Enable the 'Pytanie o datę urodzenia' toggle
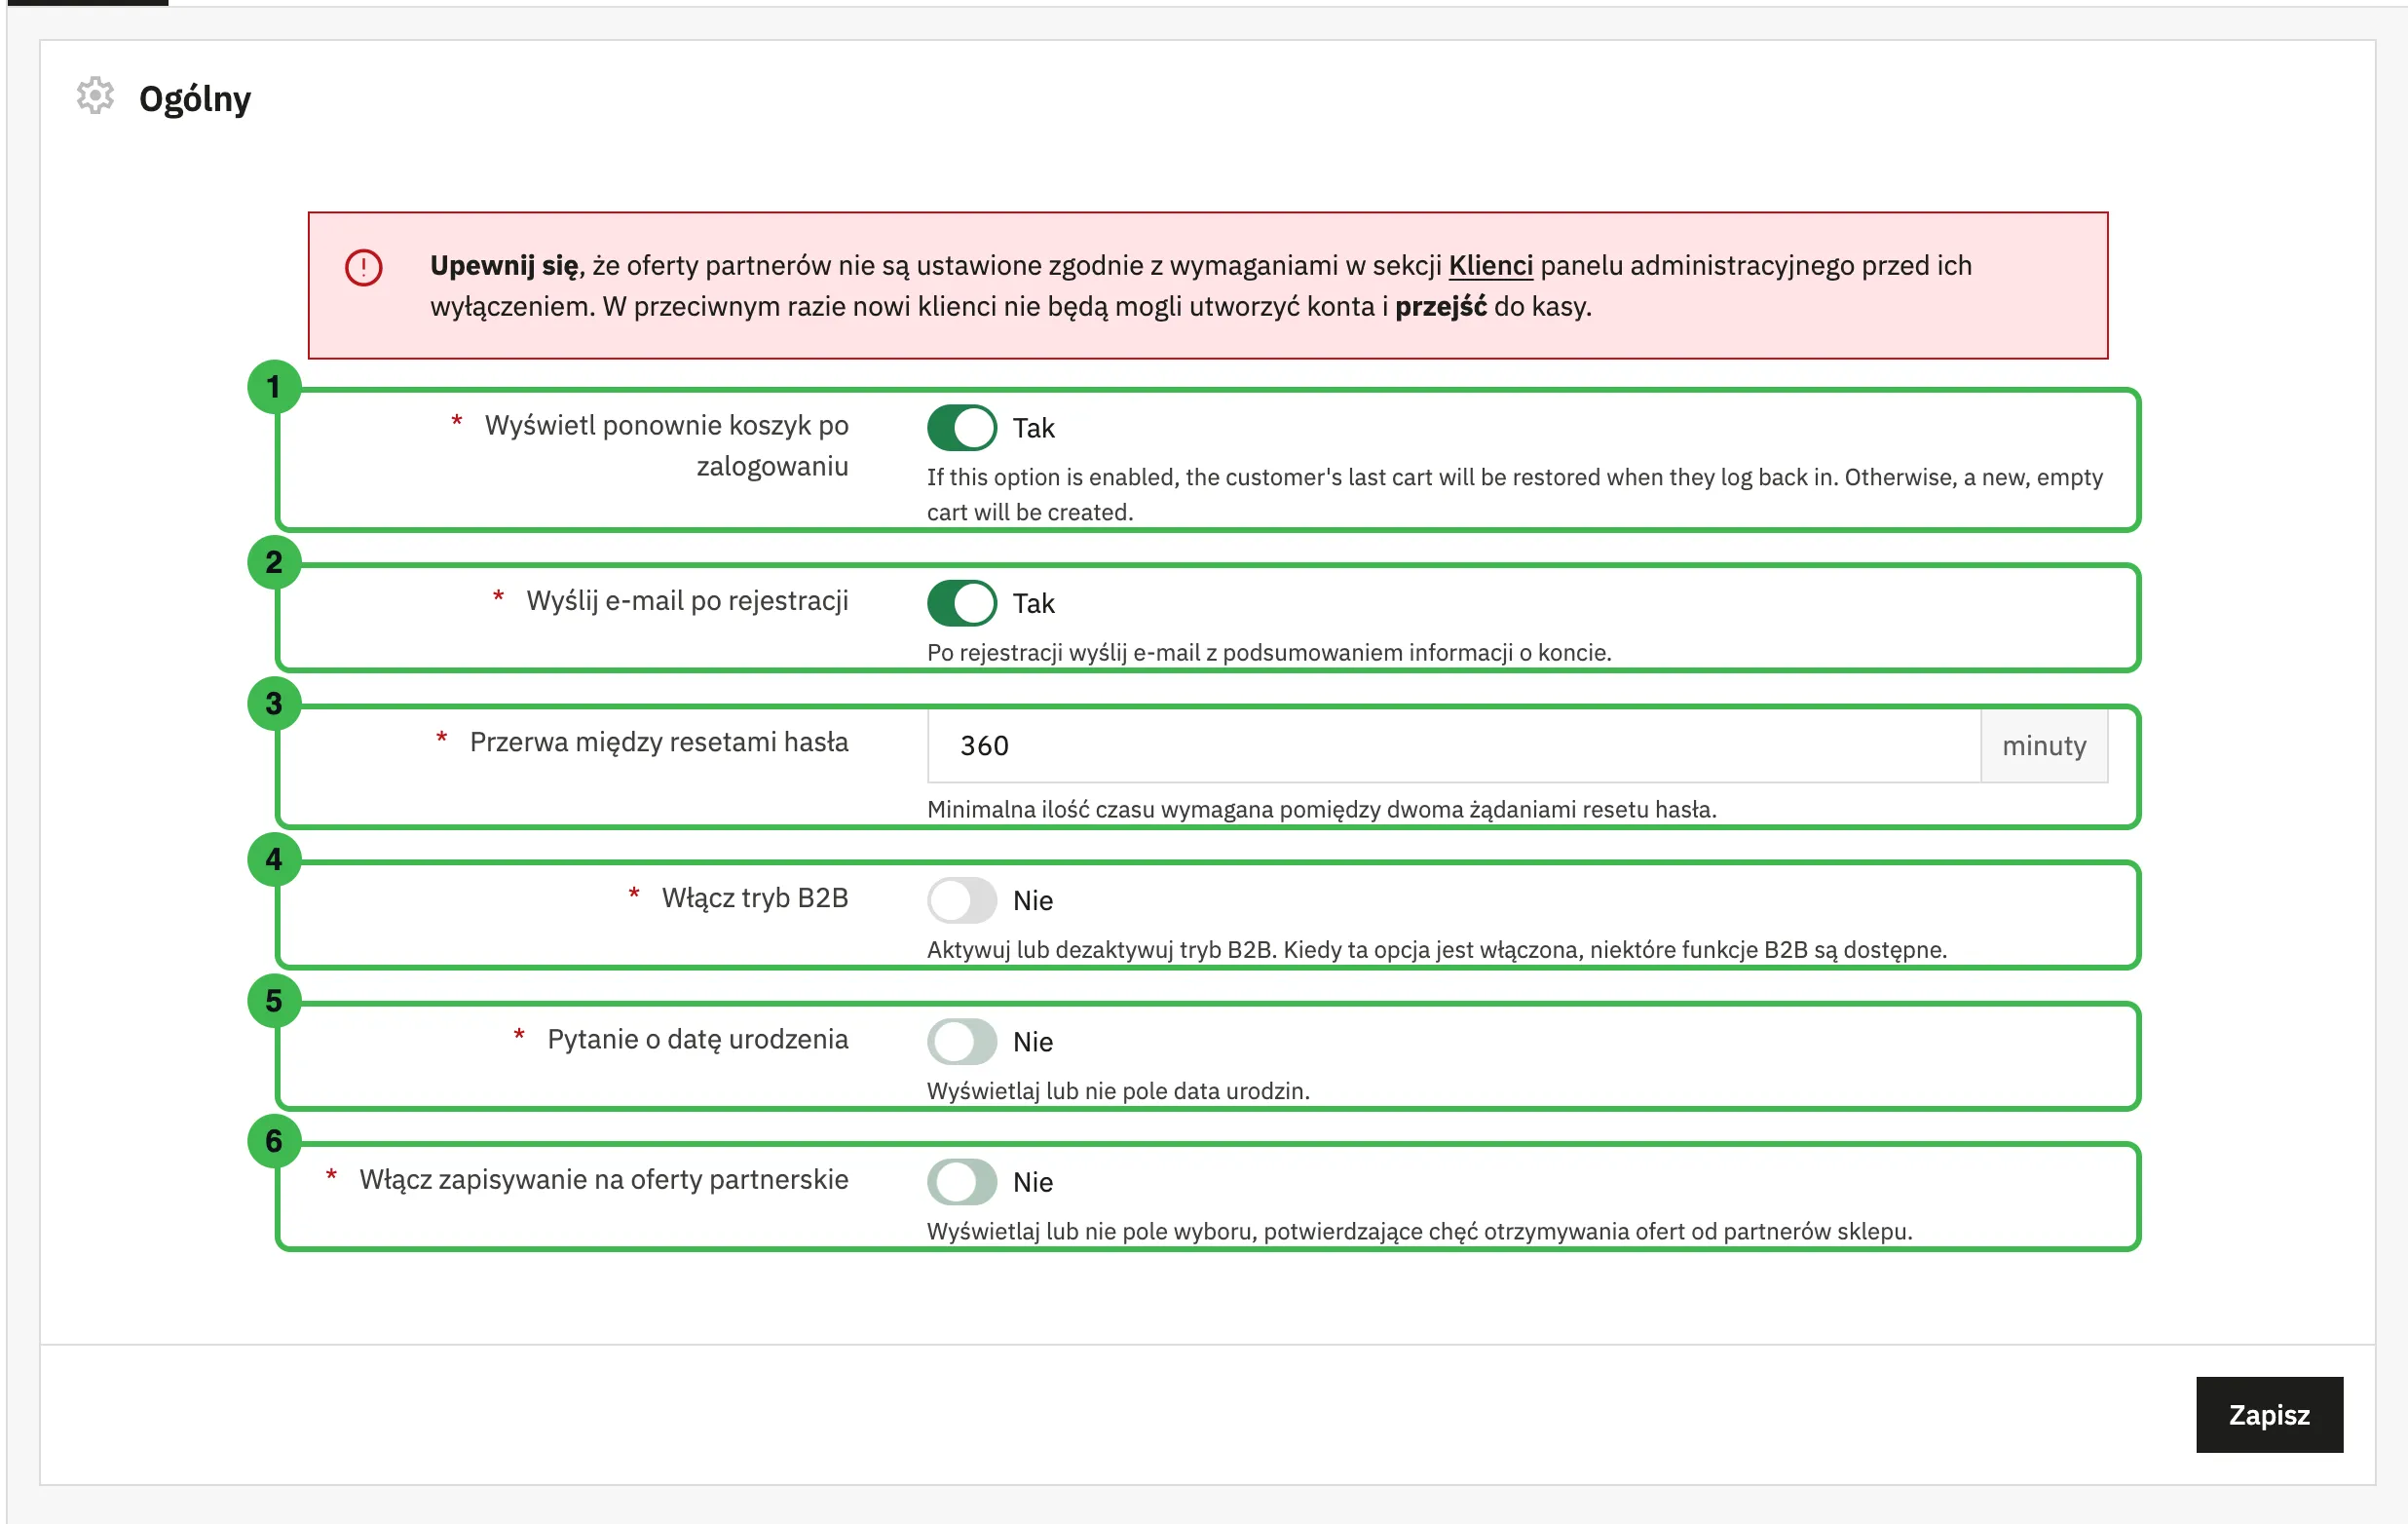This screenshot has width=2408, height=1524. (961, 1041)
